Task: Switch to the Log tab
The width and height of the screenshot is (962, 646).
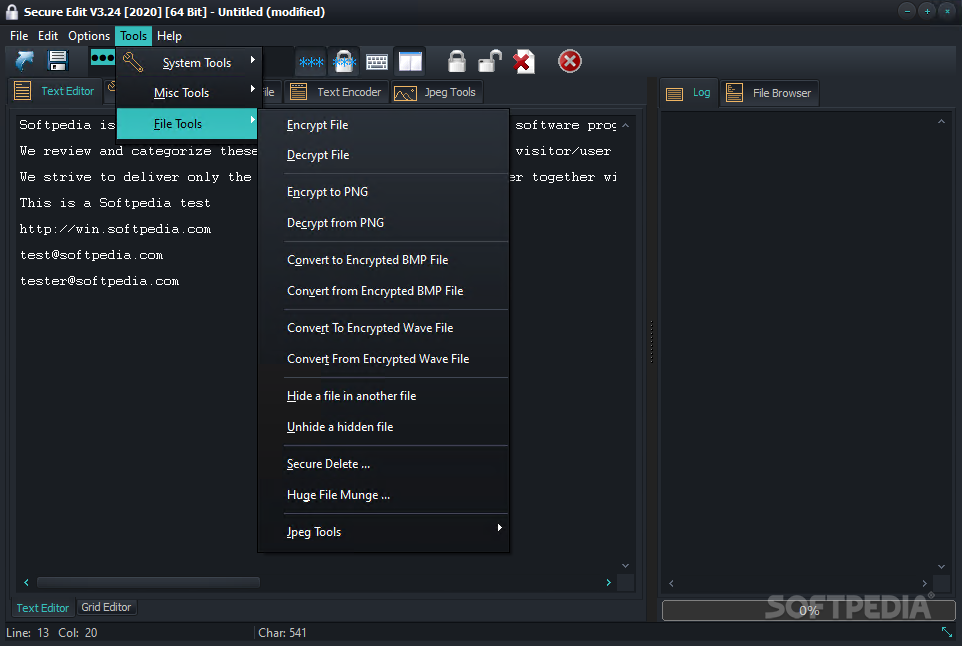Action: [689, 93]
